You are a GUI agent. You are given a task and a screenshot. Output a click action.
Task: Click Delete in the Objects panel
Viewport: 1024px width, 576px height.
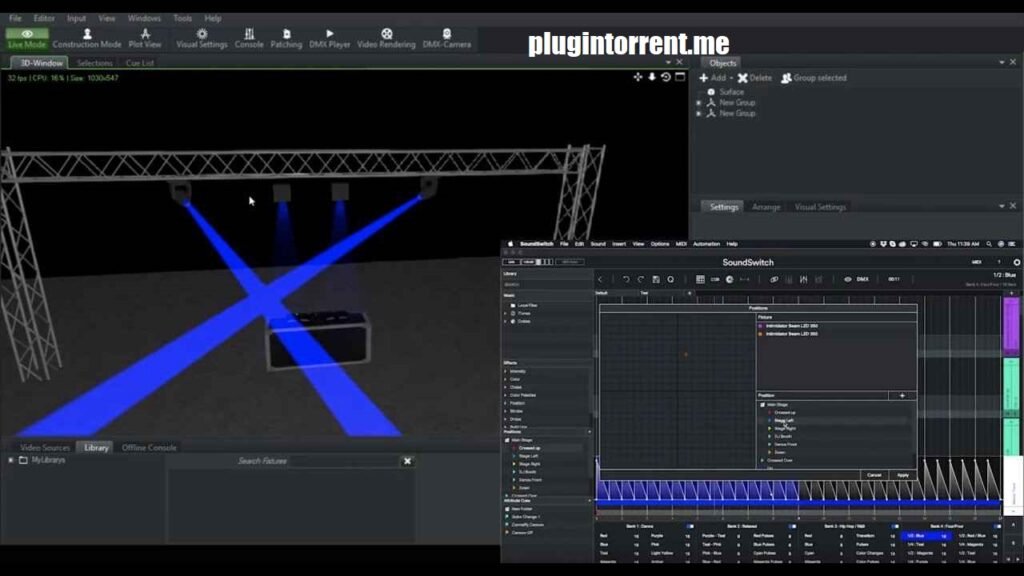tap(755, 78)
